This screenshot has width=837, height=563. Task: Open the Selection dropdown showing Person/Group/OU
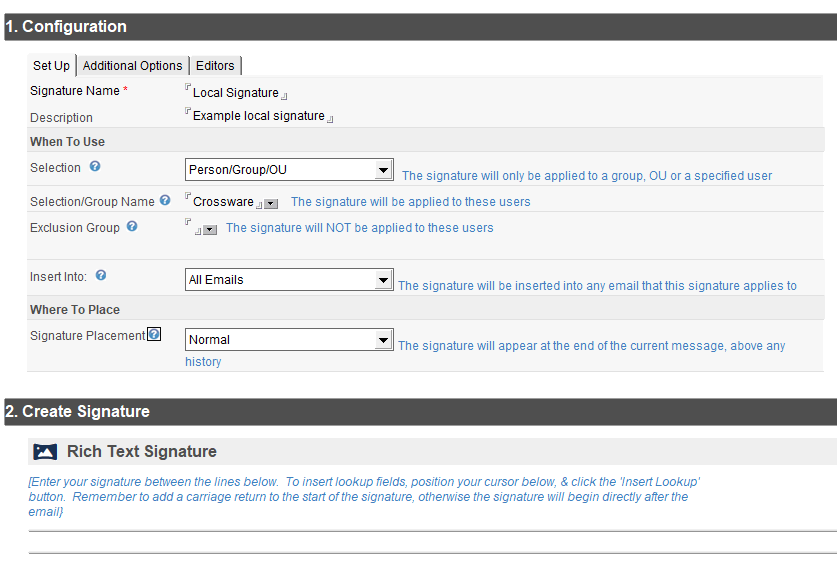pos(289,170)
